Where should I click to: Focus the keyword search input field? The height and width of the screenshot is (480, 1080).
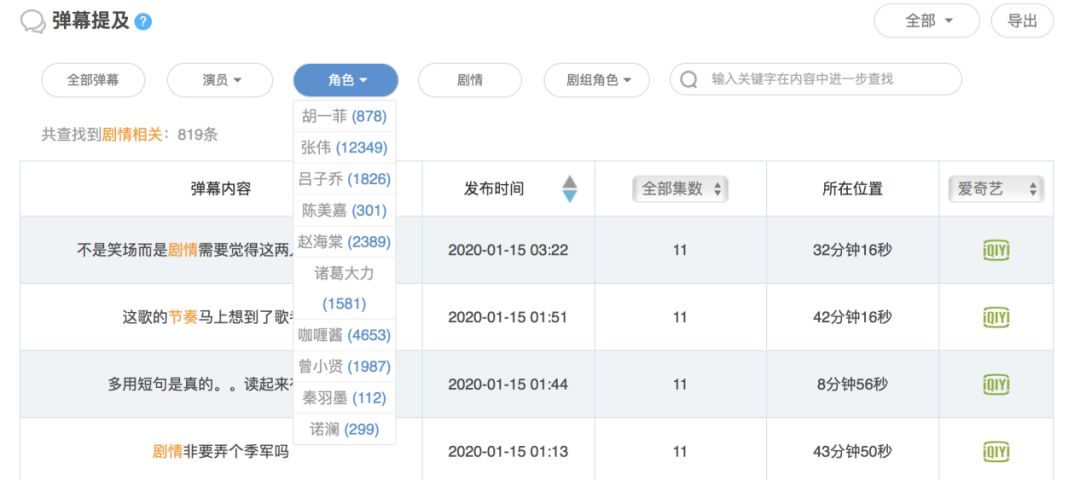click(816, 80)
